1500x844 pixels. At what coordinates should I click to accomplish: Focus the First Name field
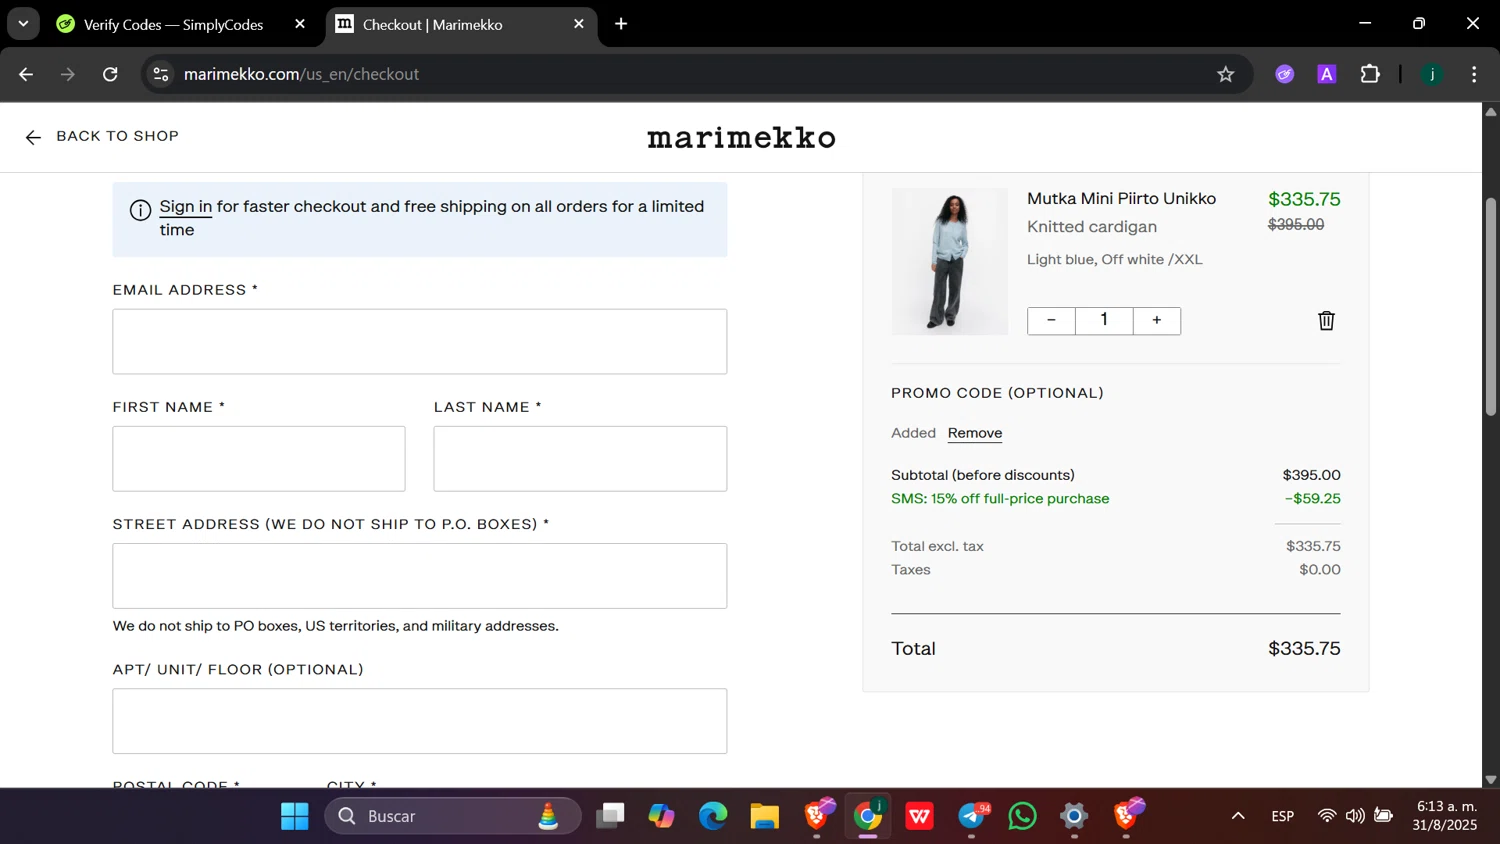point(259,459)
